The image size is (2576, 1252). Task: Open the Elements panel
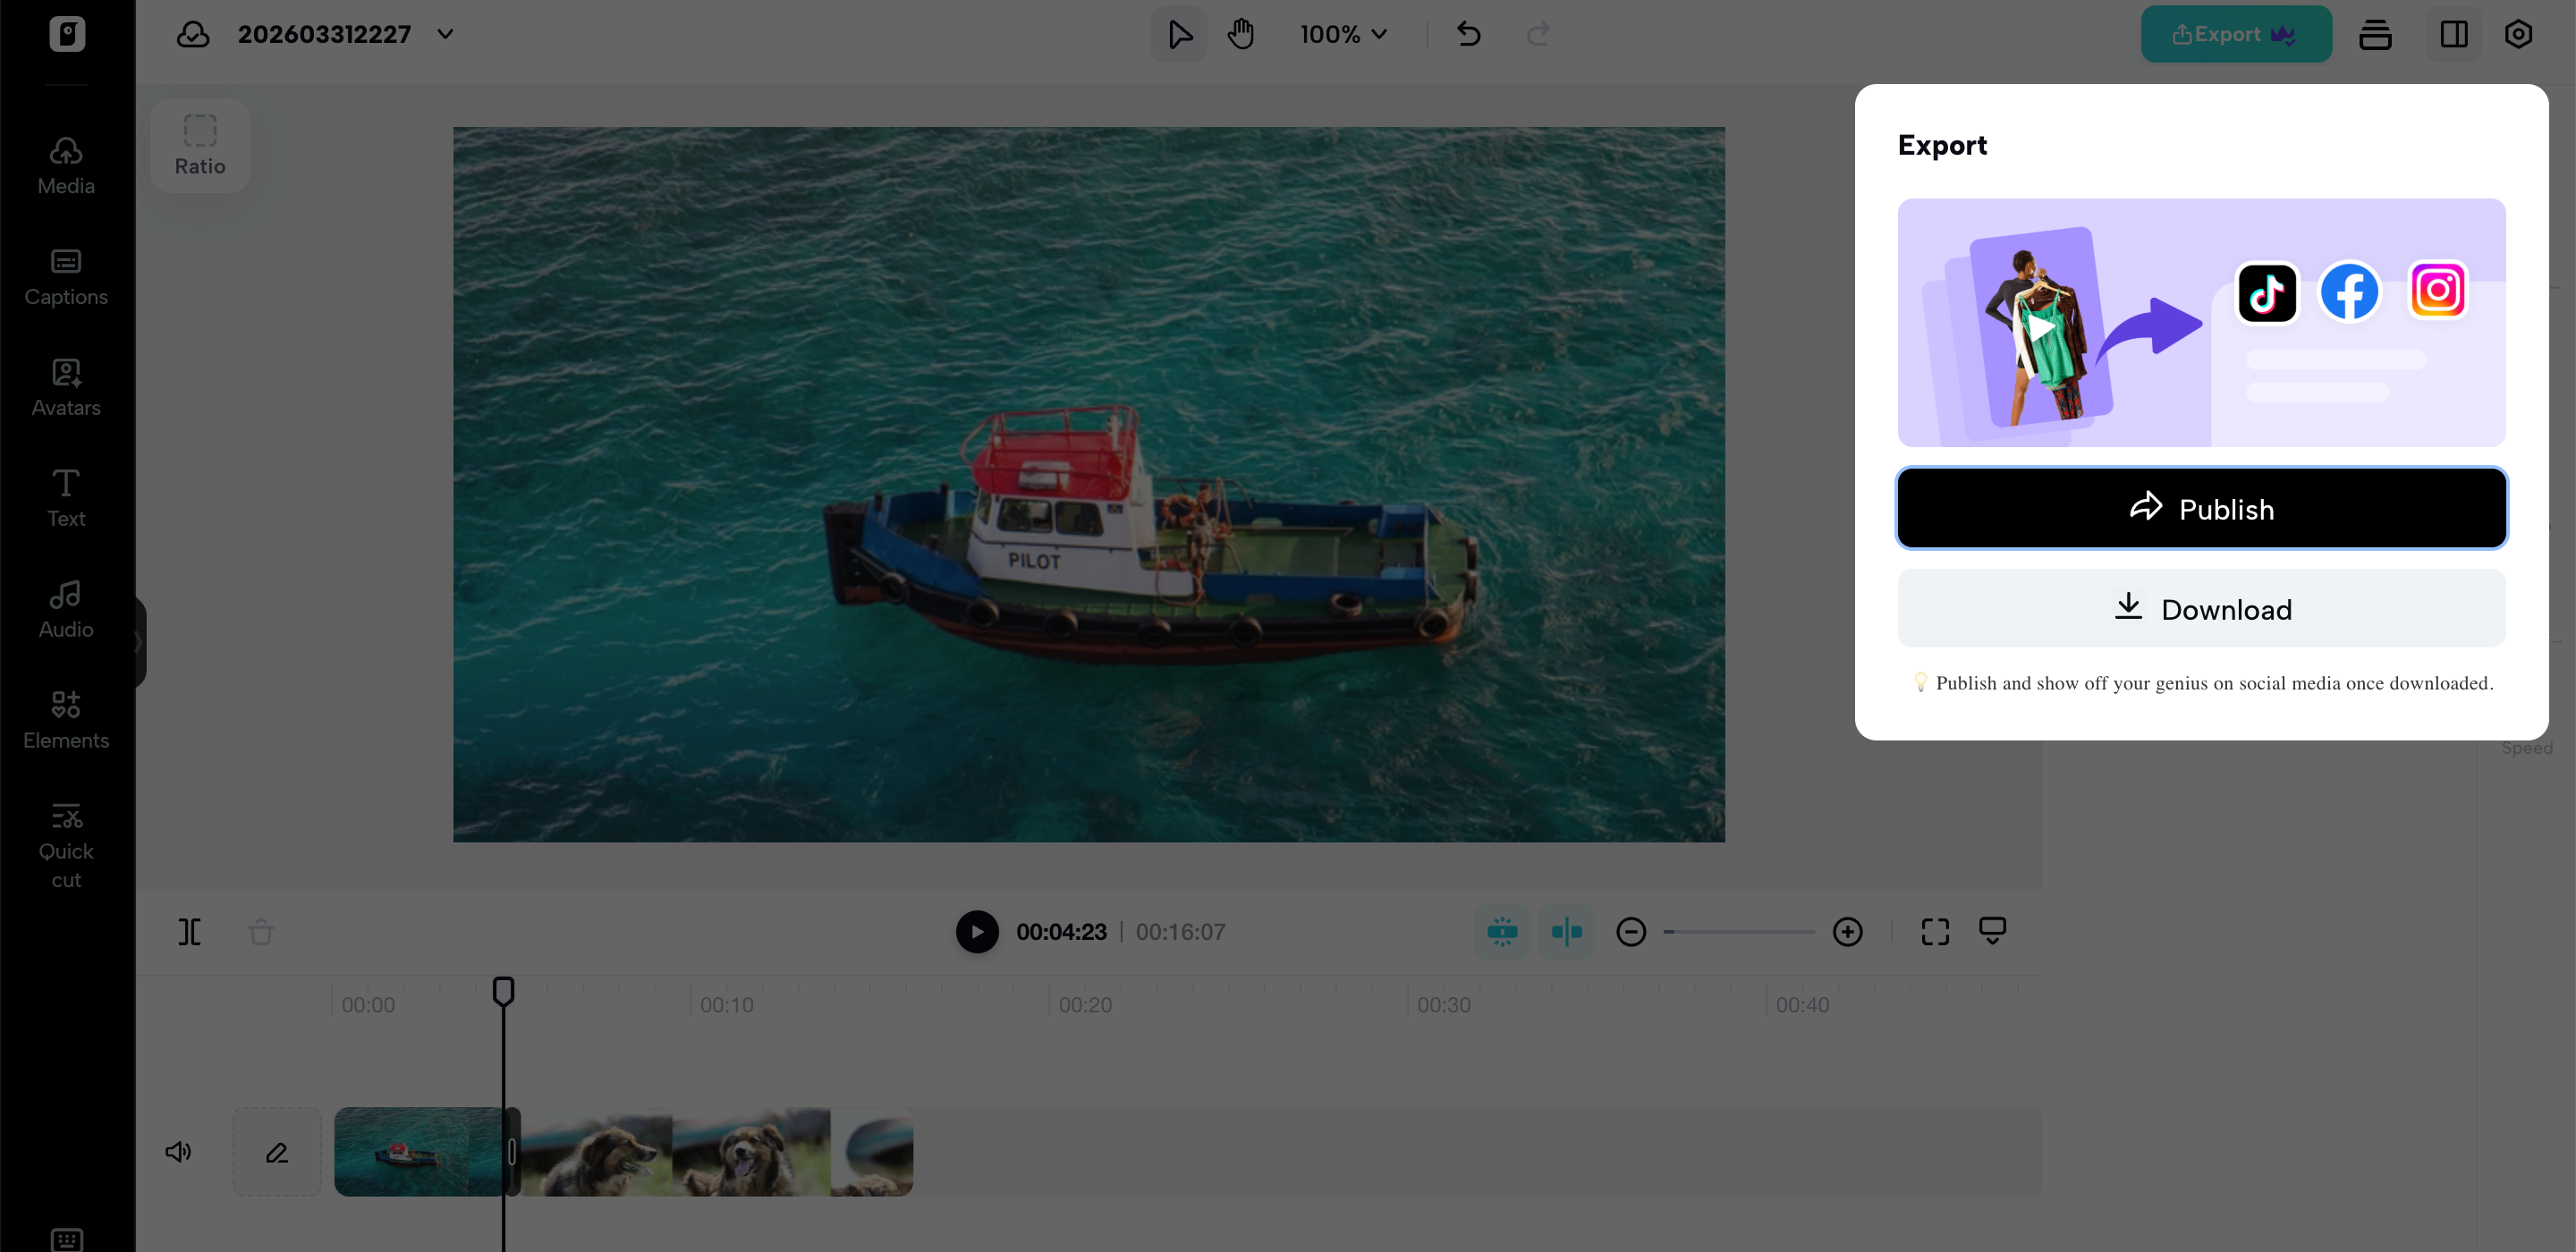(x=65, y=718)
